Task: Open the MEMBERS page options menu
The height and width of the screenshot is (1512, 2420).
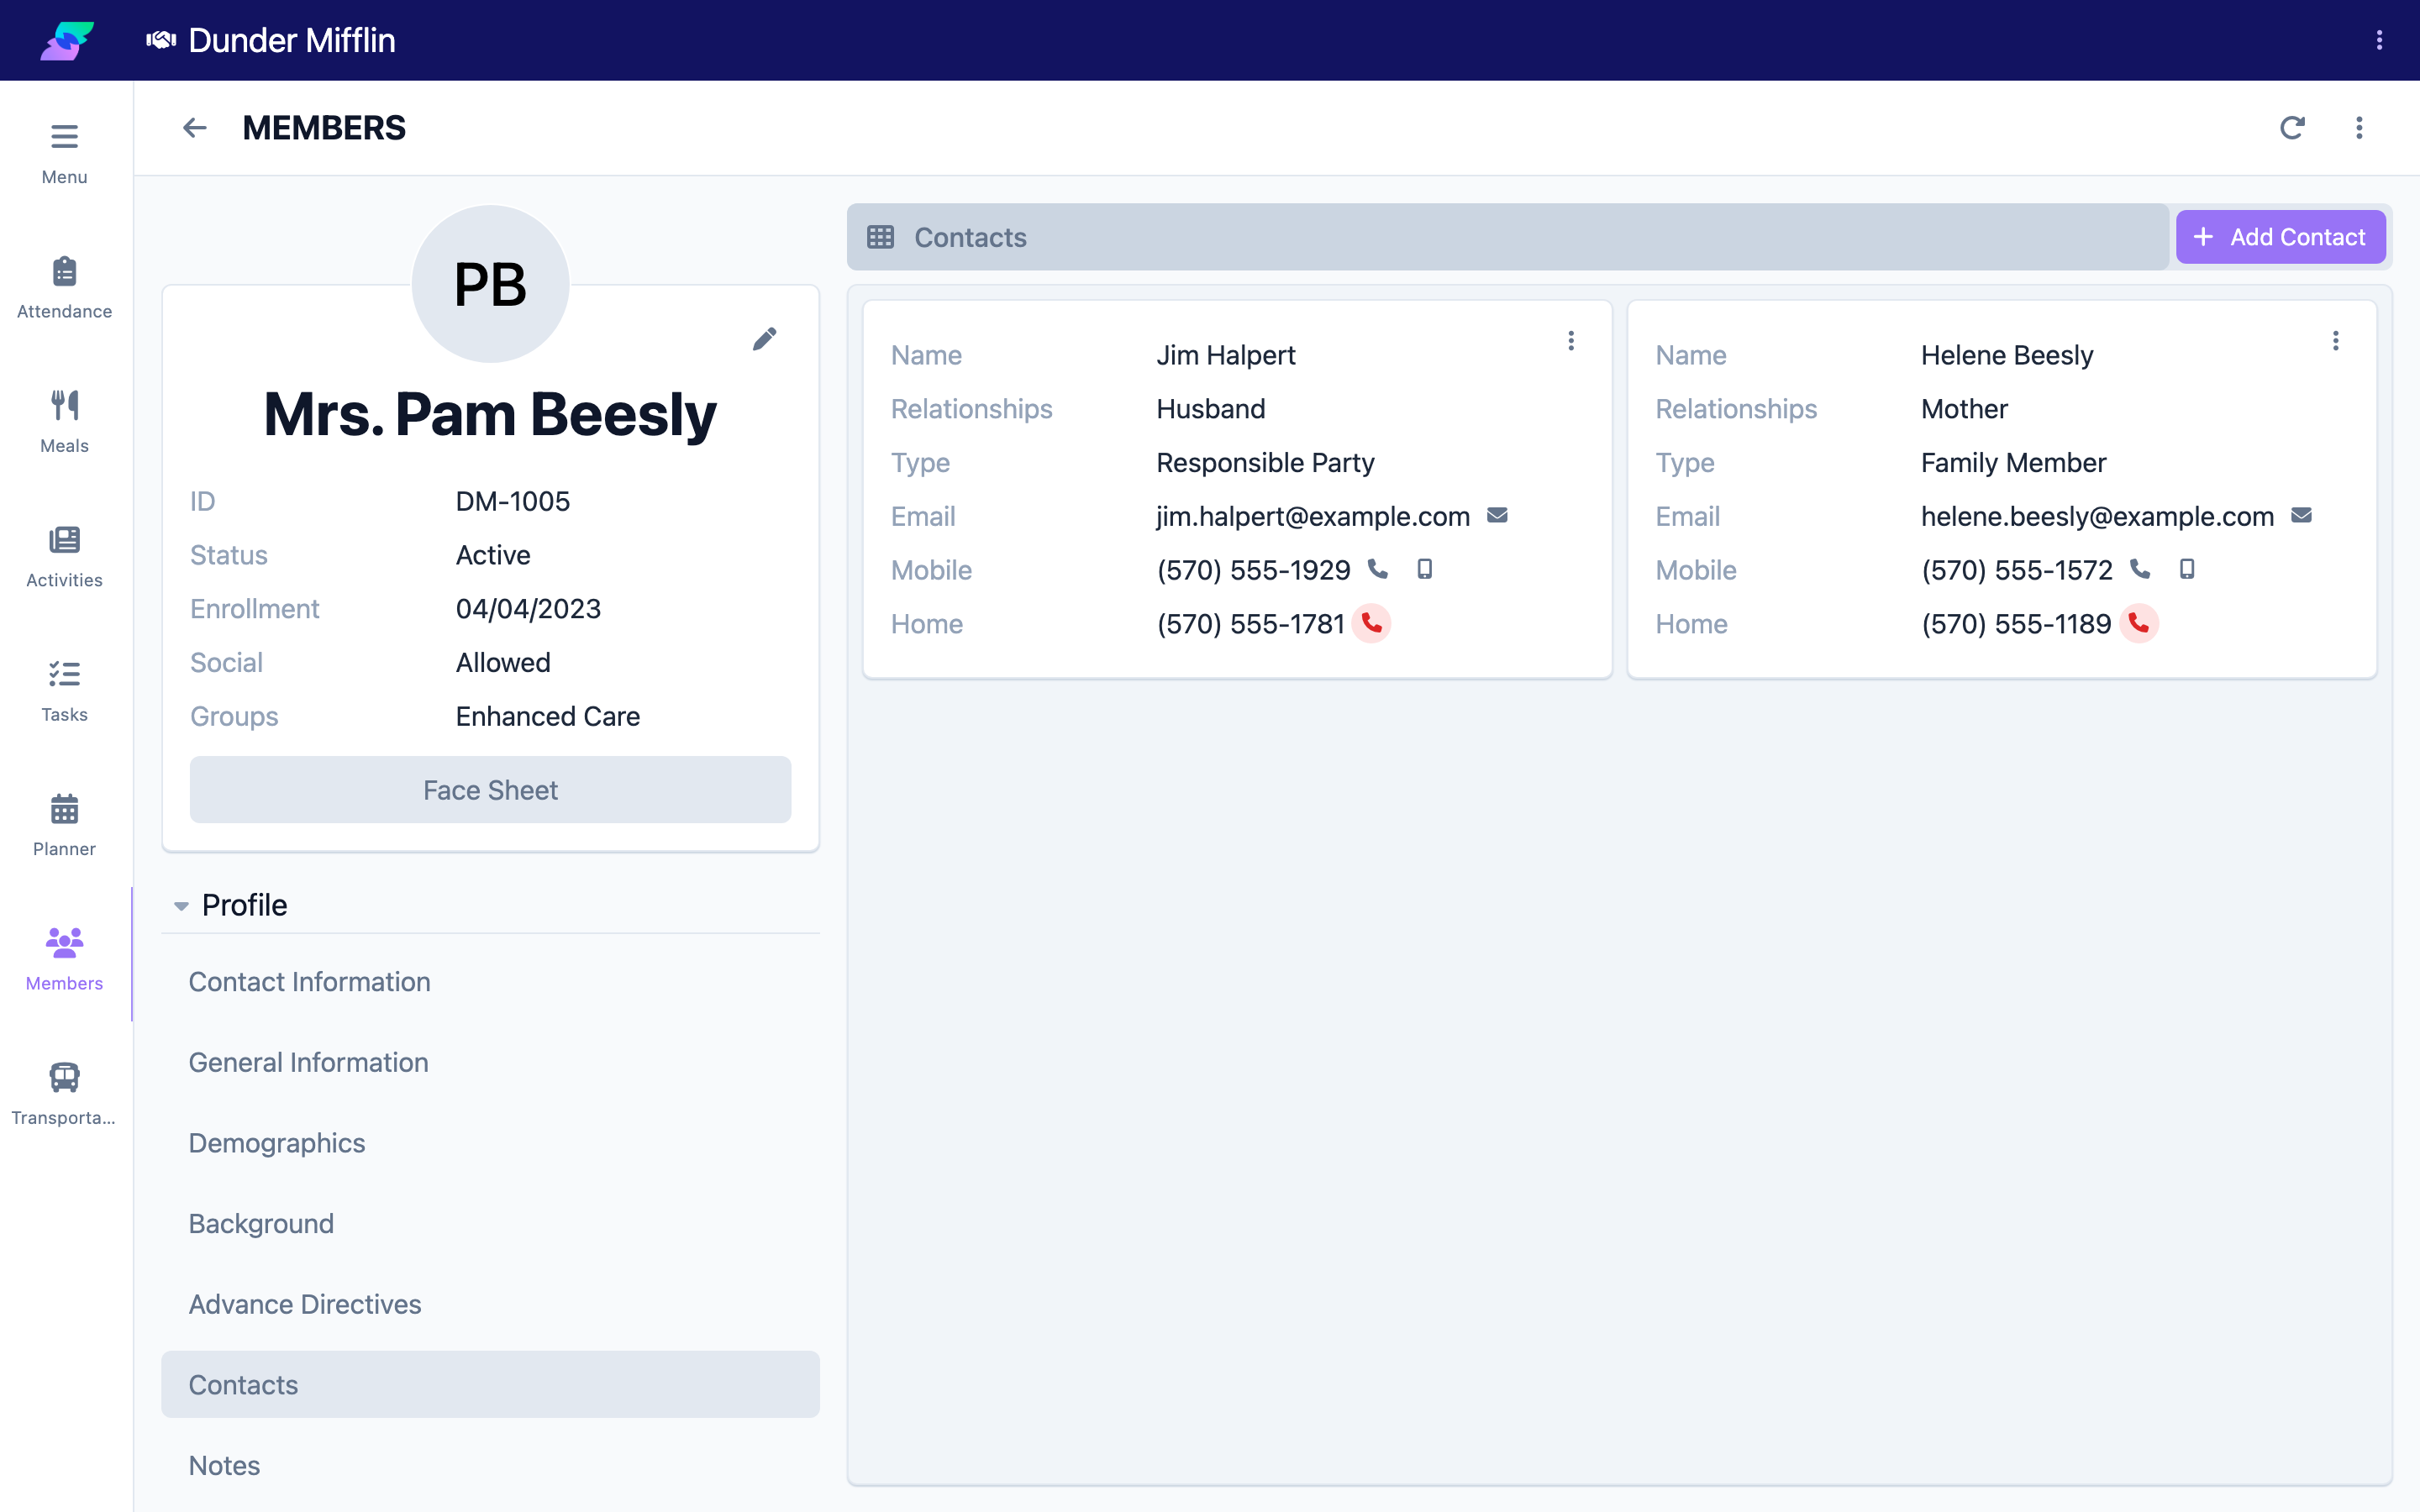Action: pos(2359,128)
